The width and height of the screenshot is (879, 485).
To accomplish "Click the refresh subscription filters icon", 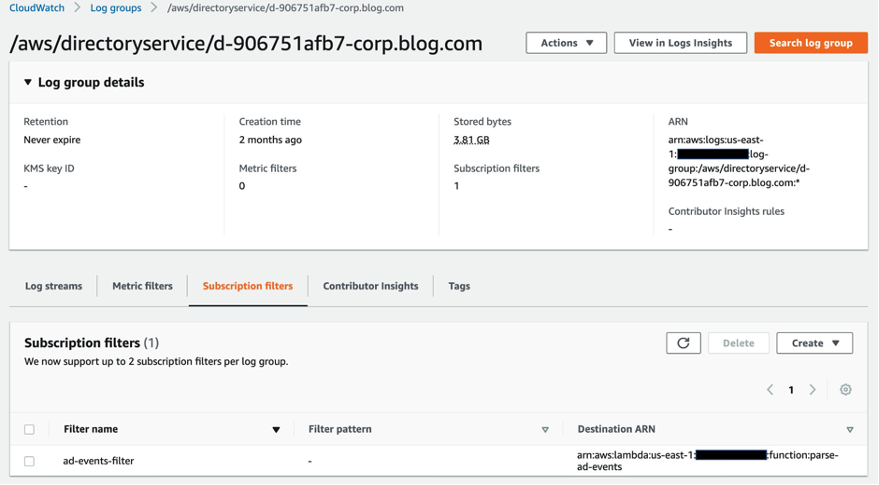I will pos(683,343).
